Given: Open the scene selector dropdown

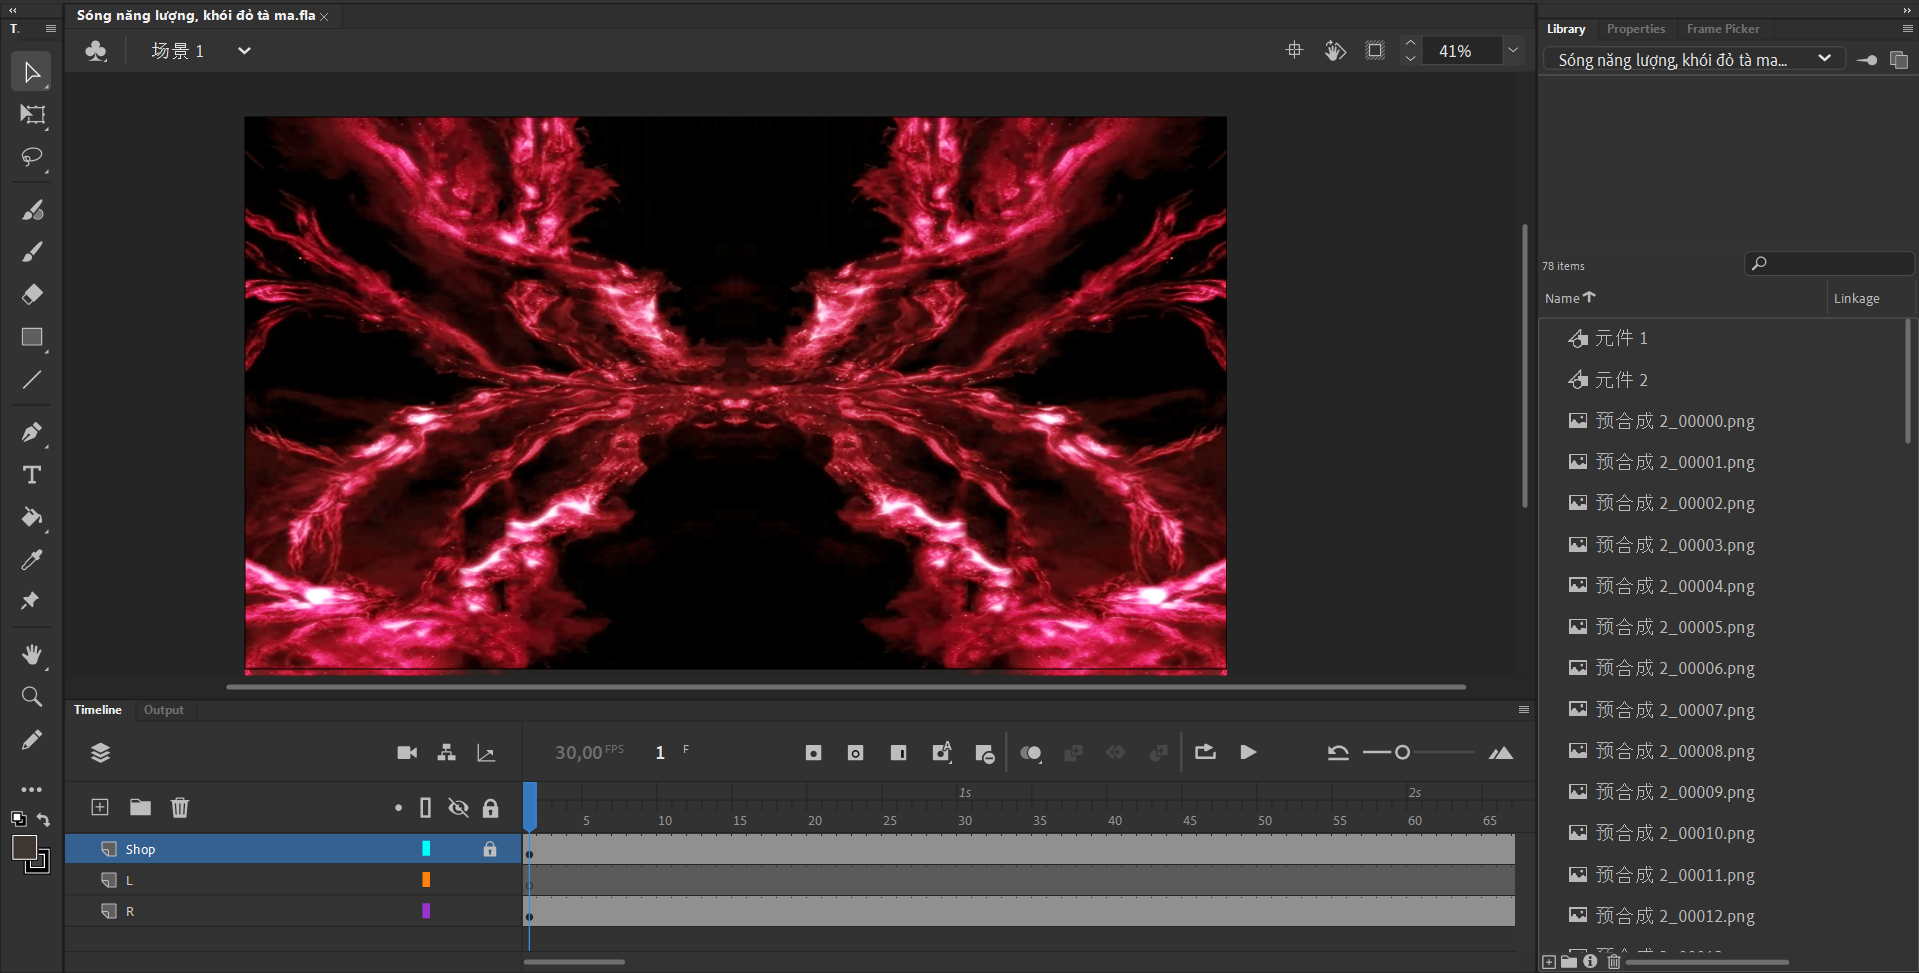Looking at the screenshot, I should 244,51.
